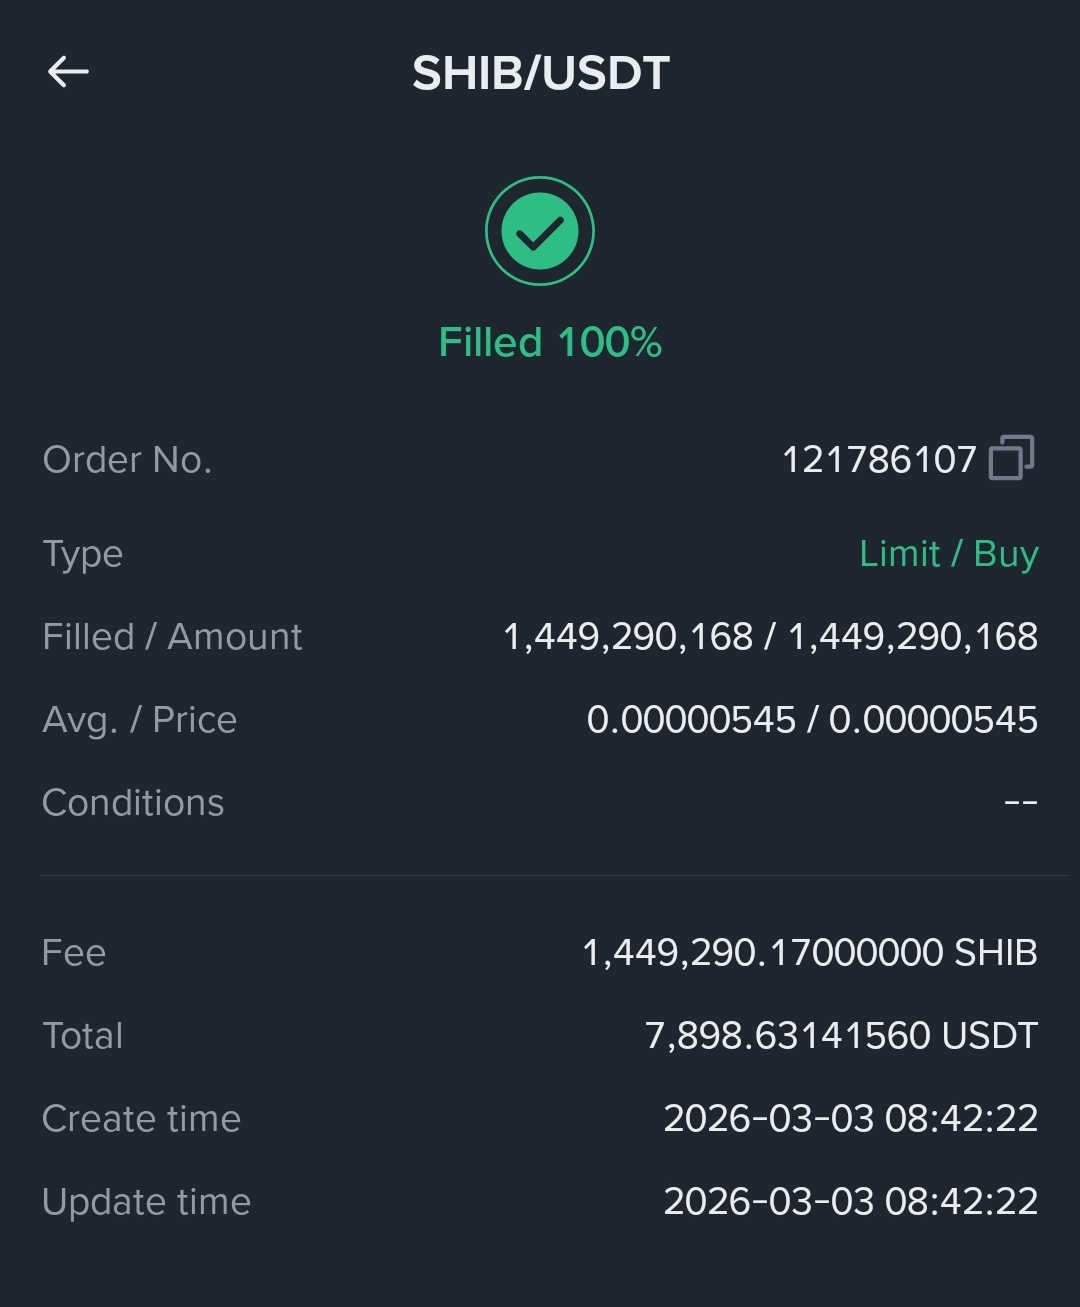
Task: Go back using the left arrow
Action: 68,72
